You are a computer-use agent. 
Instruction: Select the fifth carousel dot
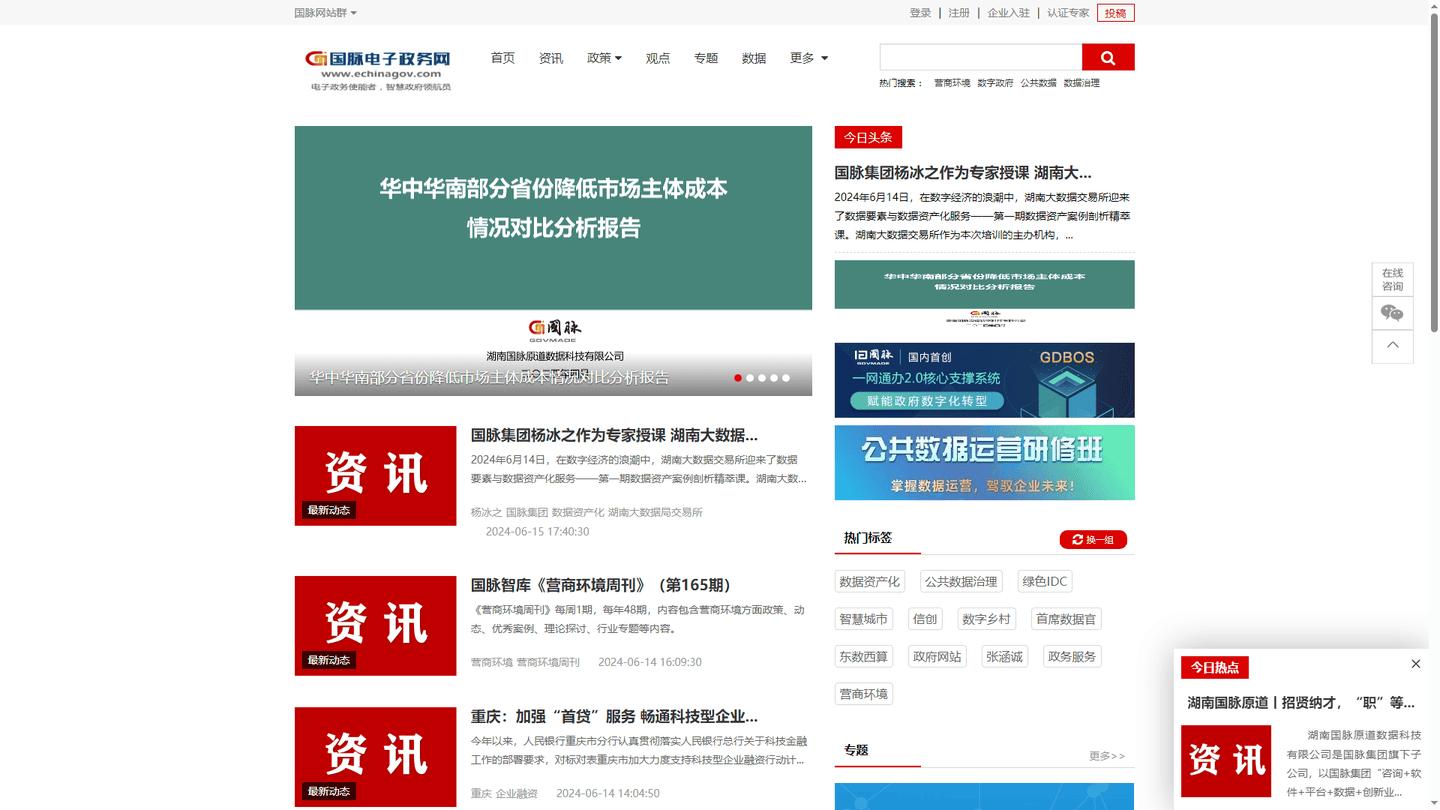786,378
